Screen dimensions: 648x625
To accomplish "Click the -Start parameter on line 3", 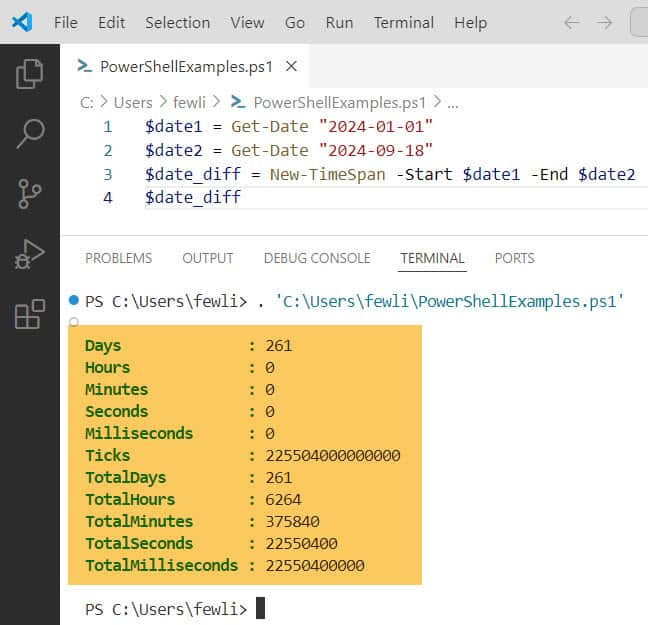I will point(424,174).
